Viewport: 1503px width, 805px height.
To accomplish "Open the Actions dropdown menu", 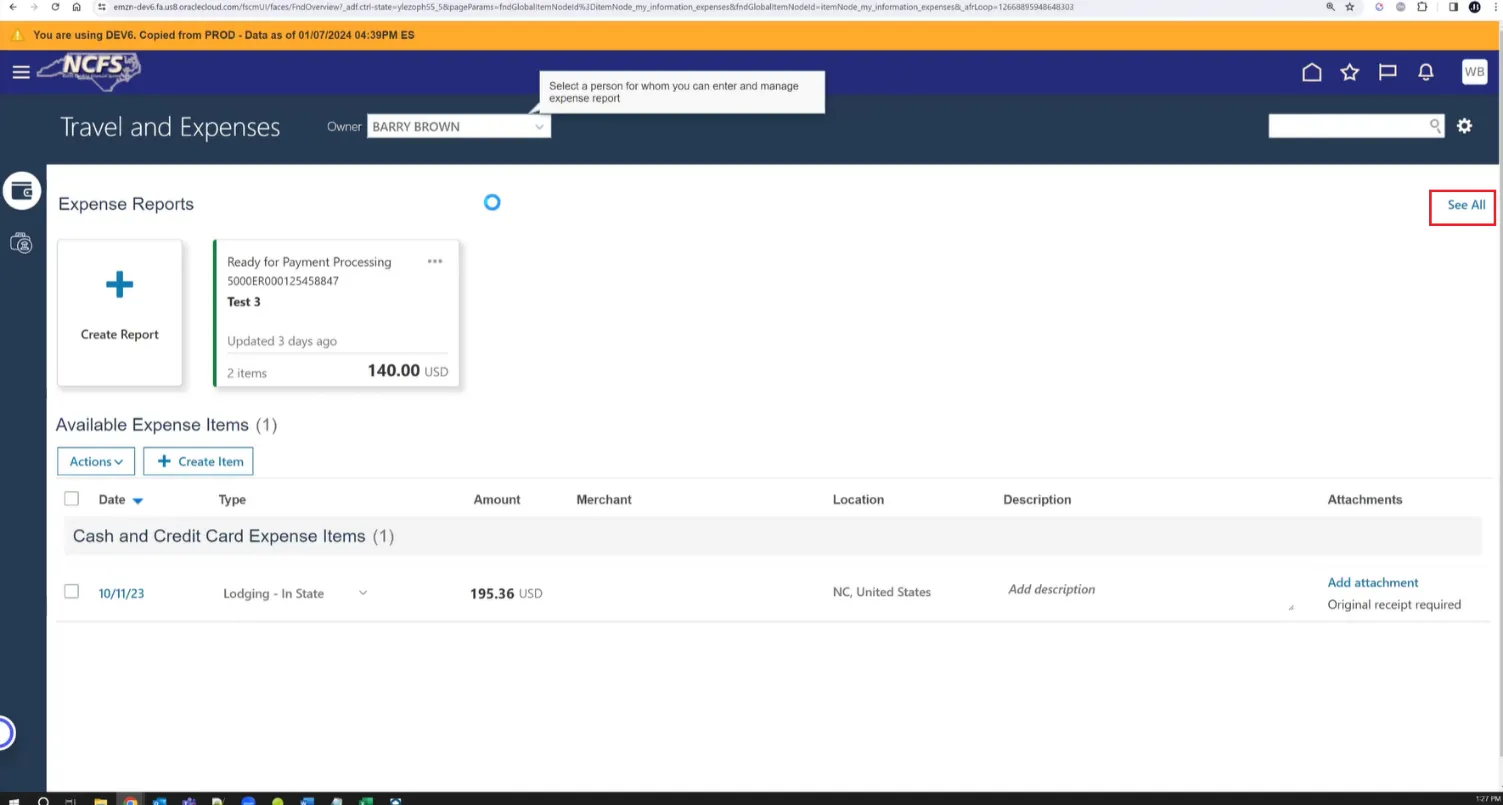I will point(96,461).
